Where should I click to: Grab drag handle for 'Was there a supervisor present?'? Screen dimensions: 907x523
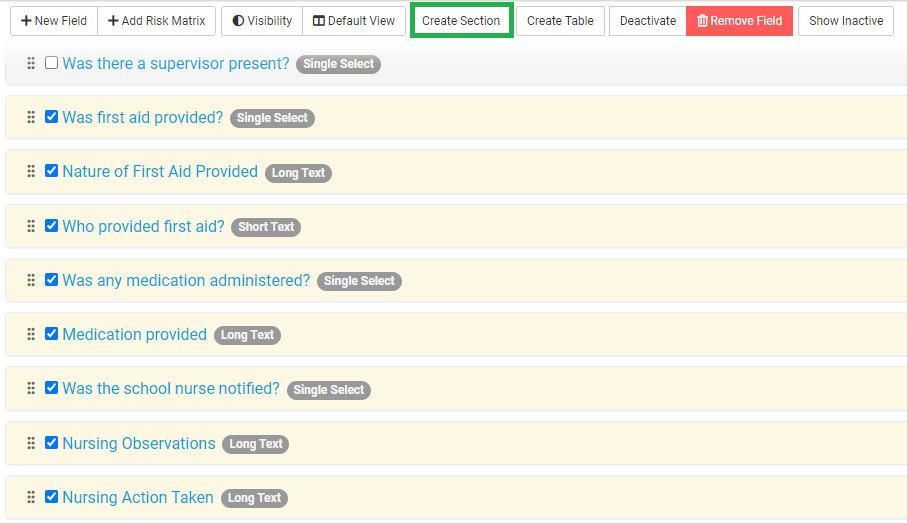pyautogui.click(x=31, y=63)
